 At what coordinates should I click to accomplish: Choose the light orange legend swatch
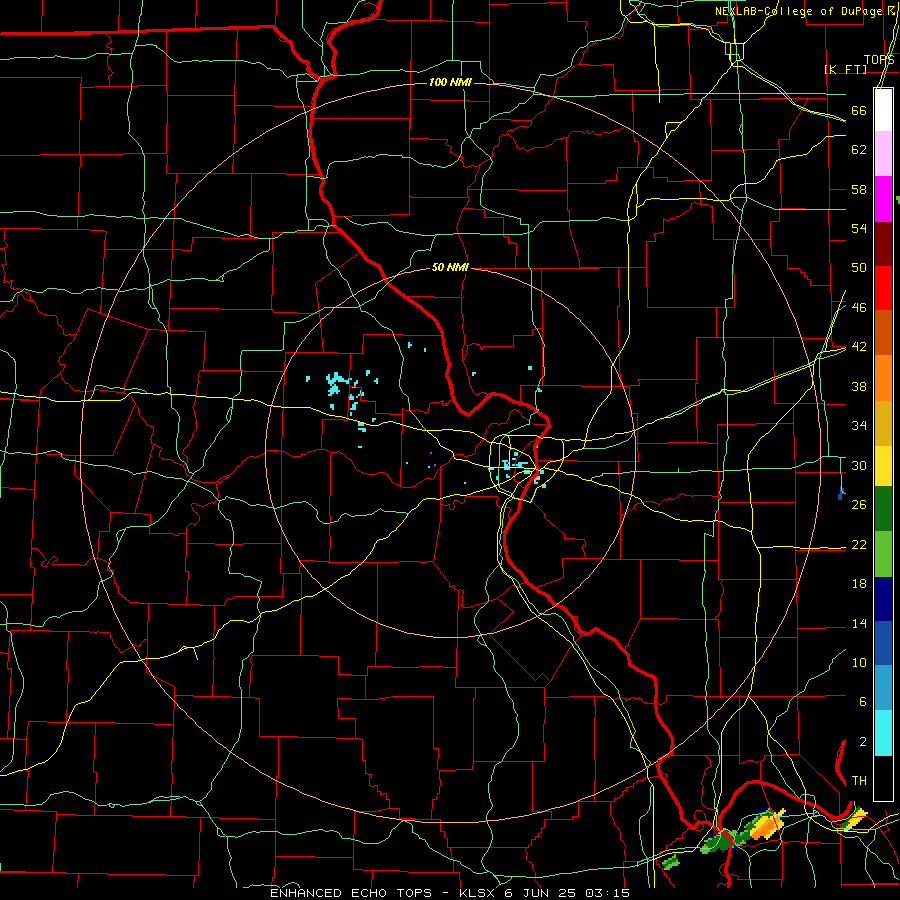click(883, 378)
